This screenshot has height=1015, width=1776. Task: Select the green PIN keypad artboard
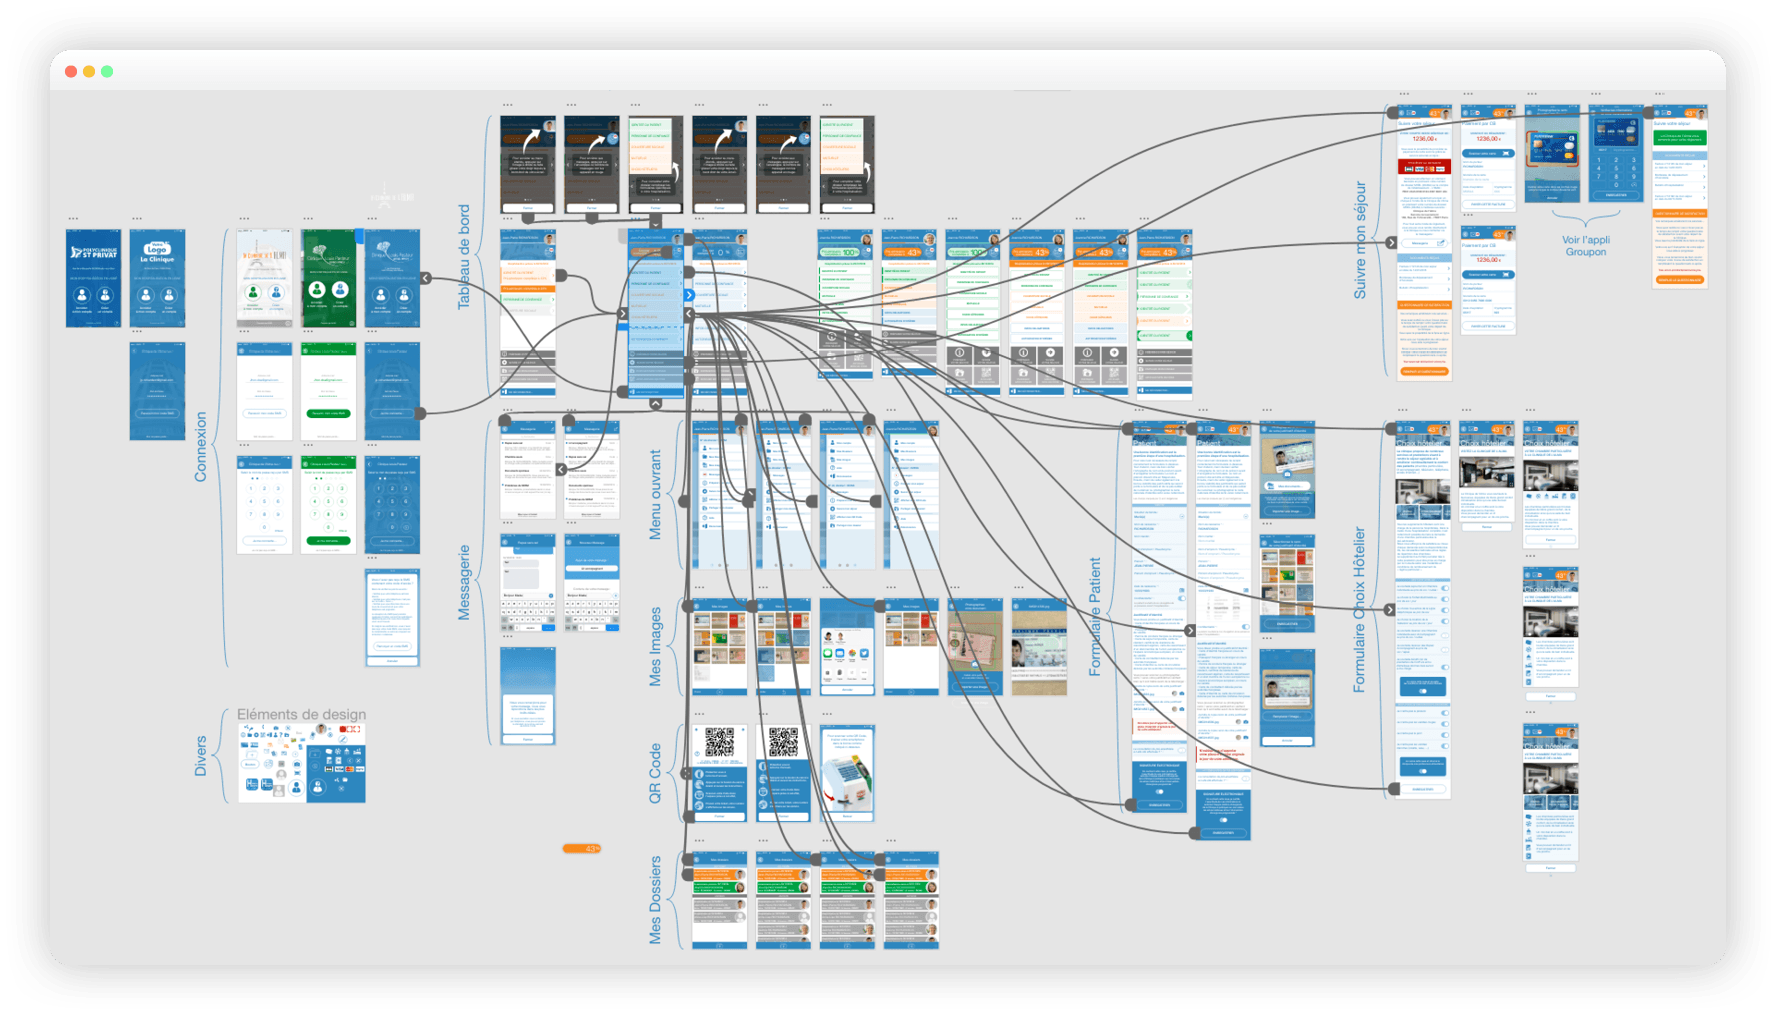coord(329,504)
